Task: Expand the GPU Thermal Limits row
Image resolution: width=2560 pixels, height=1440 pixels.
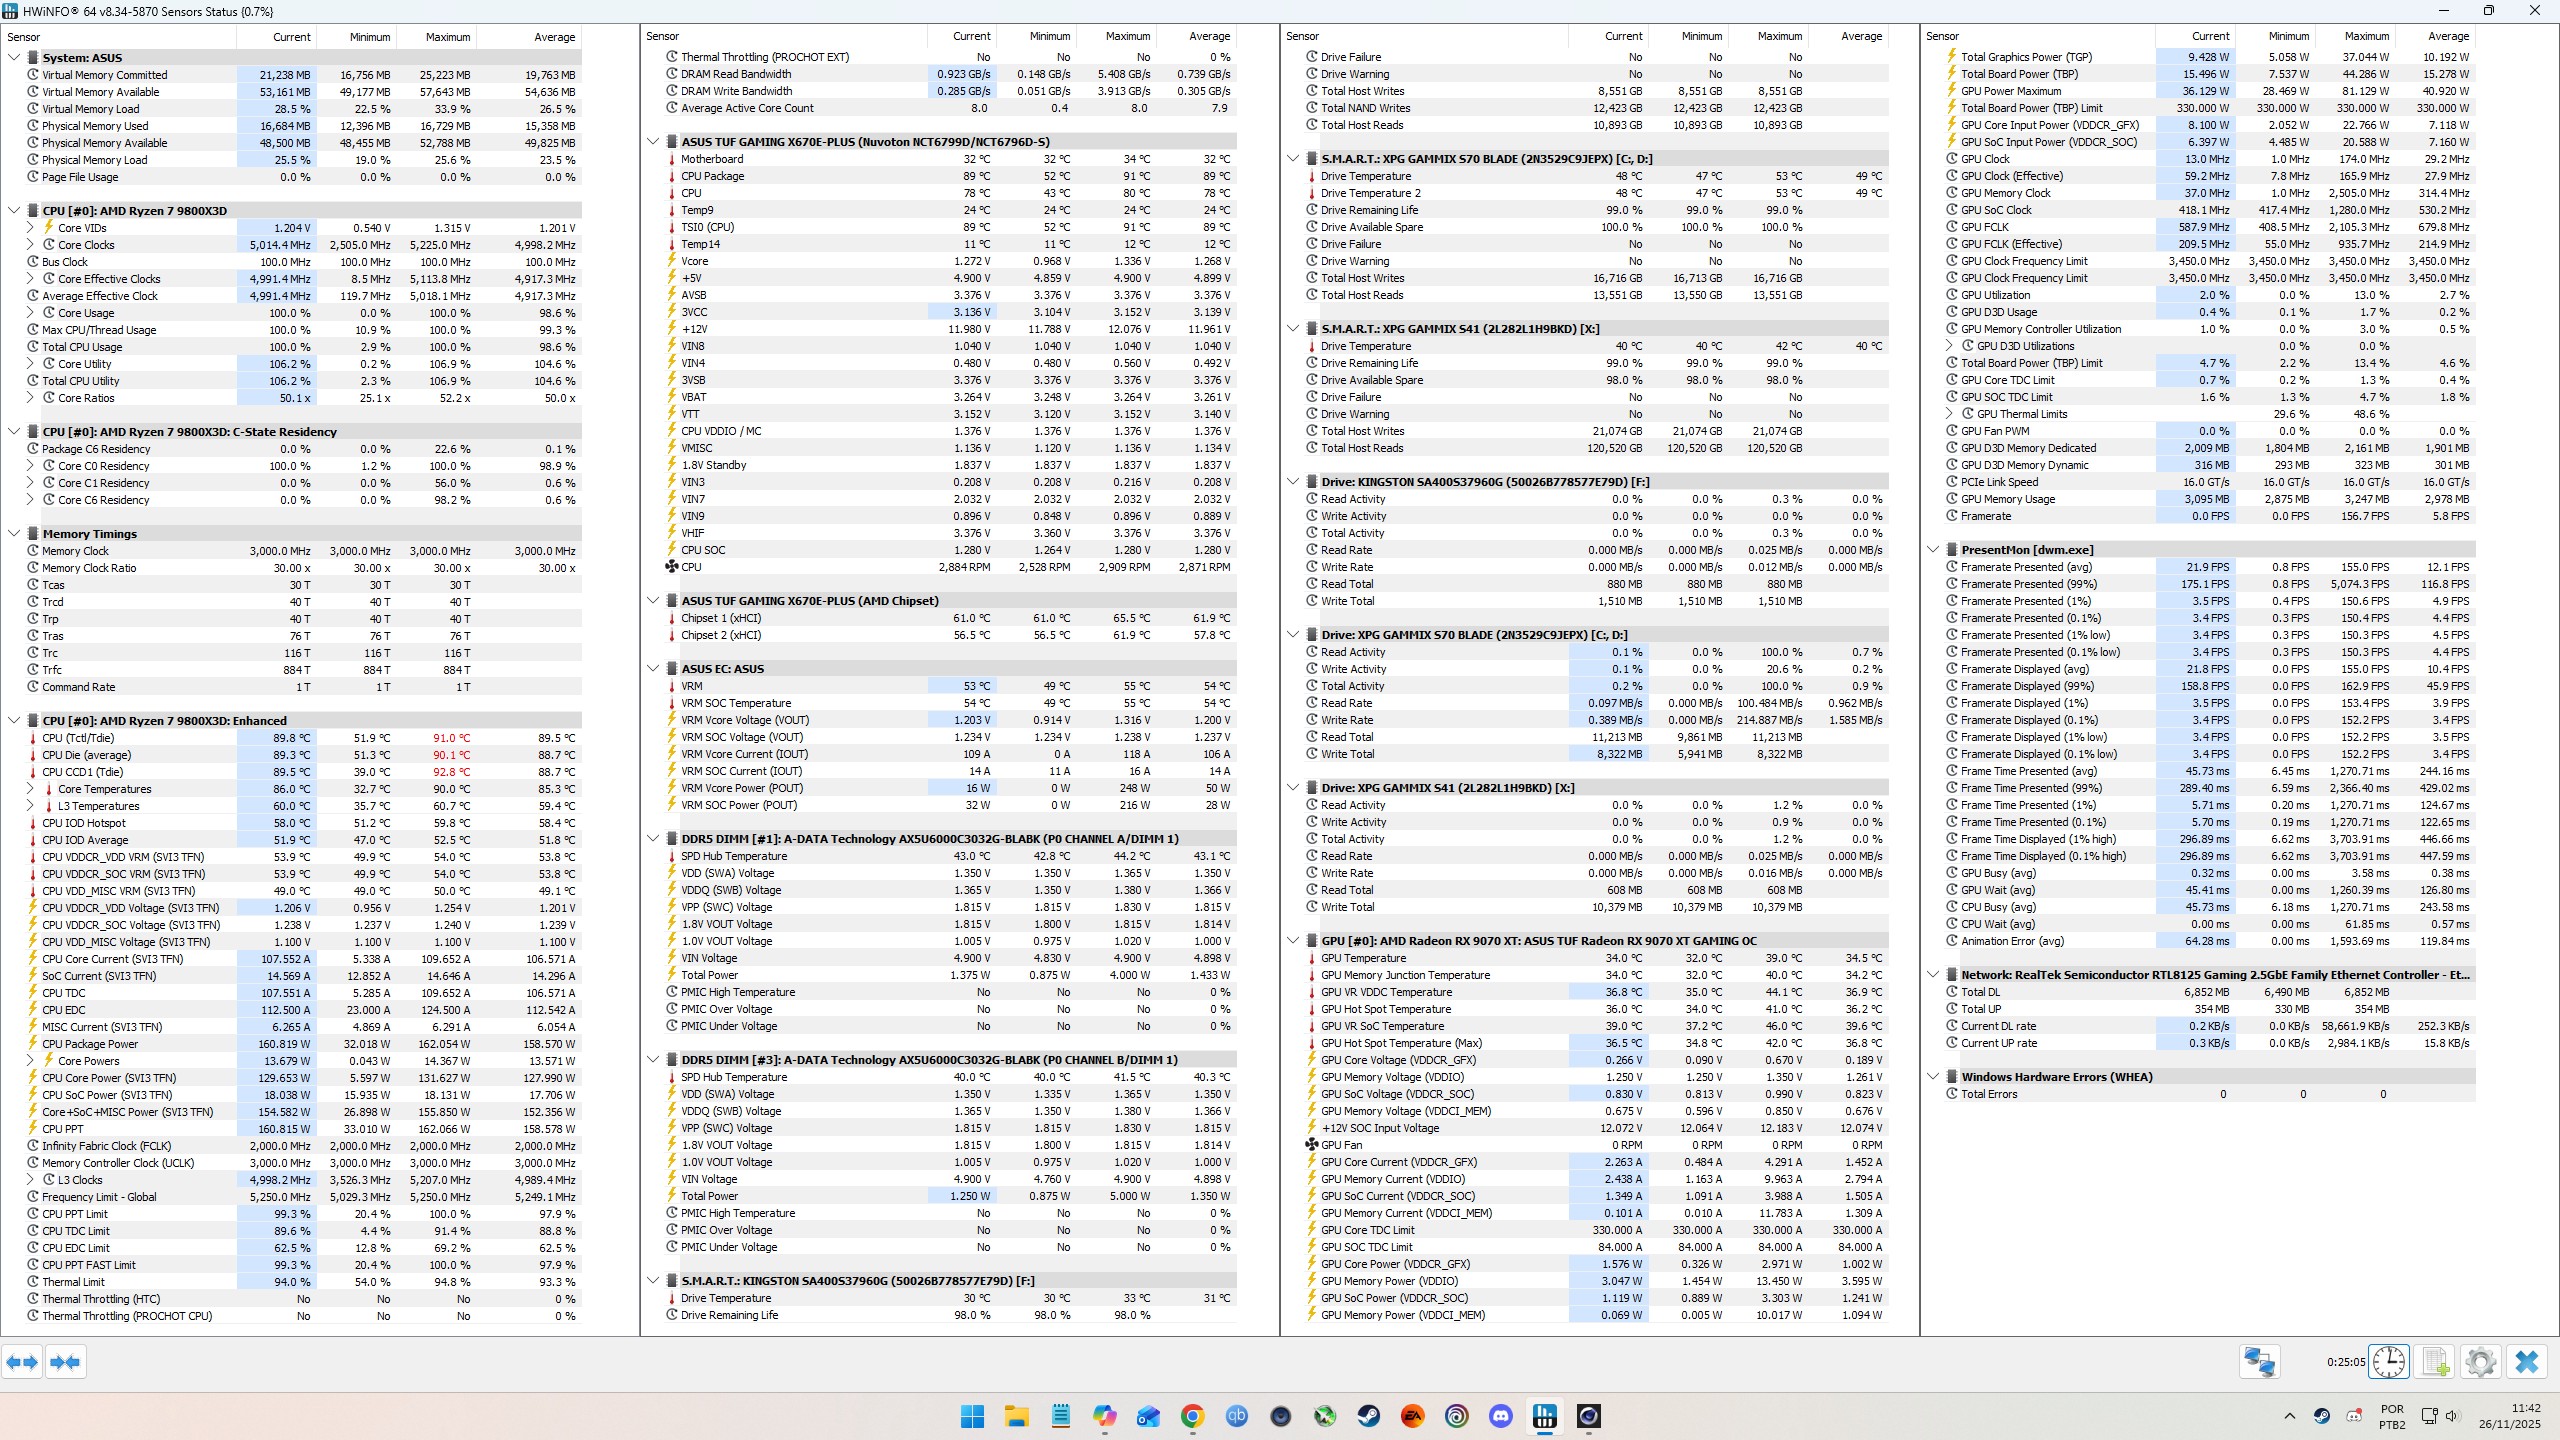Action: pyautogui.click(x=1949, y=414)
